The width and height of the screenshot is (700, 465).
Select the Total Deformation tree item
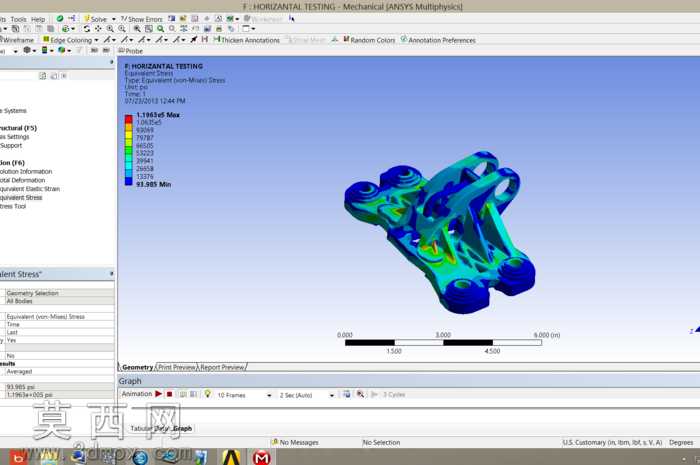pos(22,180)
